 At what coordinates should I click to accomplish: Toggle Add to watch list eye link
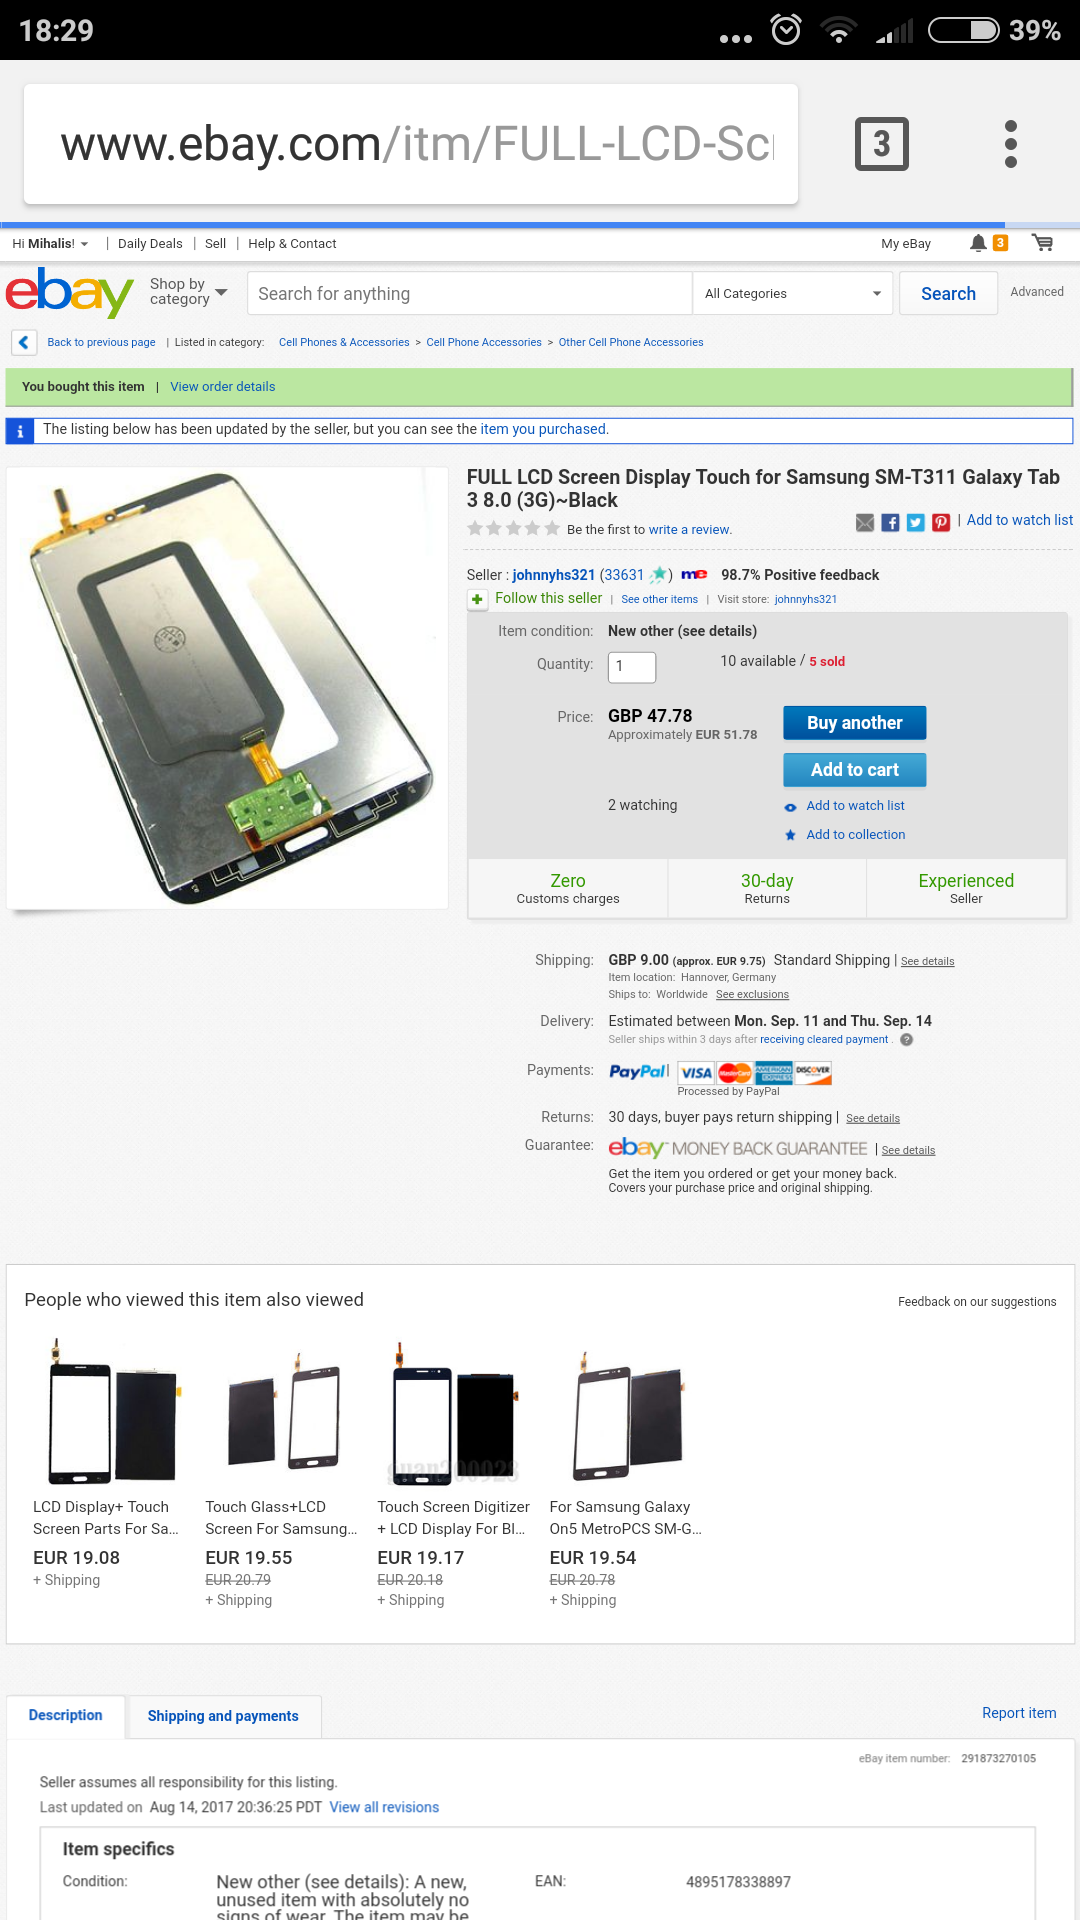845,806
